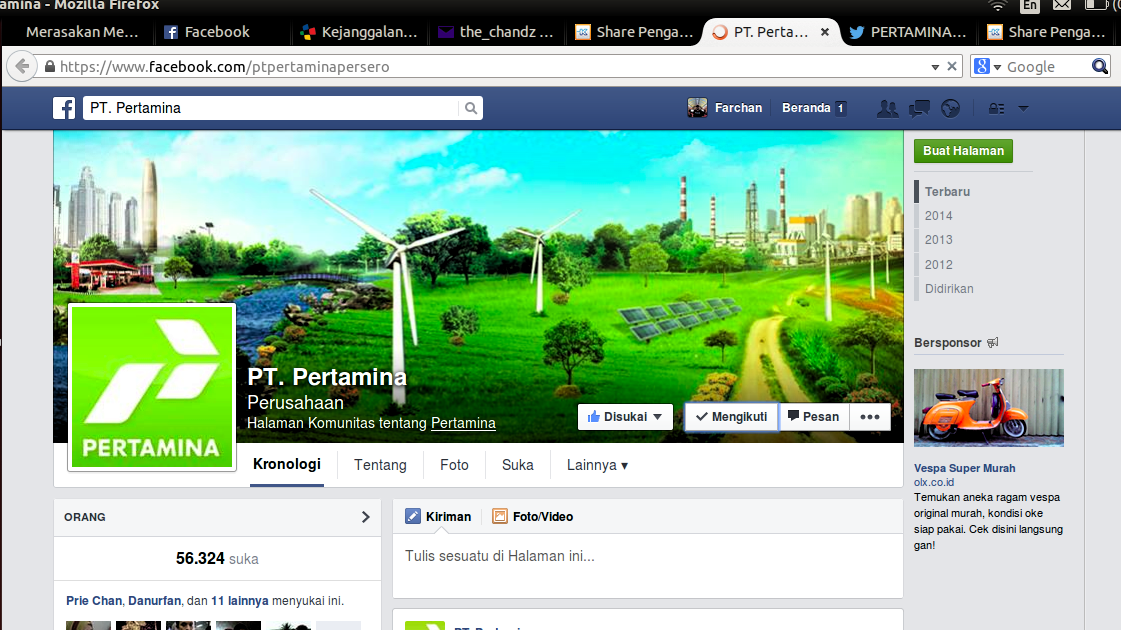Image resolution: width=1121 pixels, height=630 pixels.
Task: Open the privacy shortcuts lock icon
Action: [996, 108]
